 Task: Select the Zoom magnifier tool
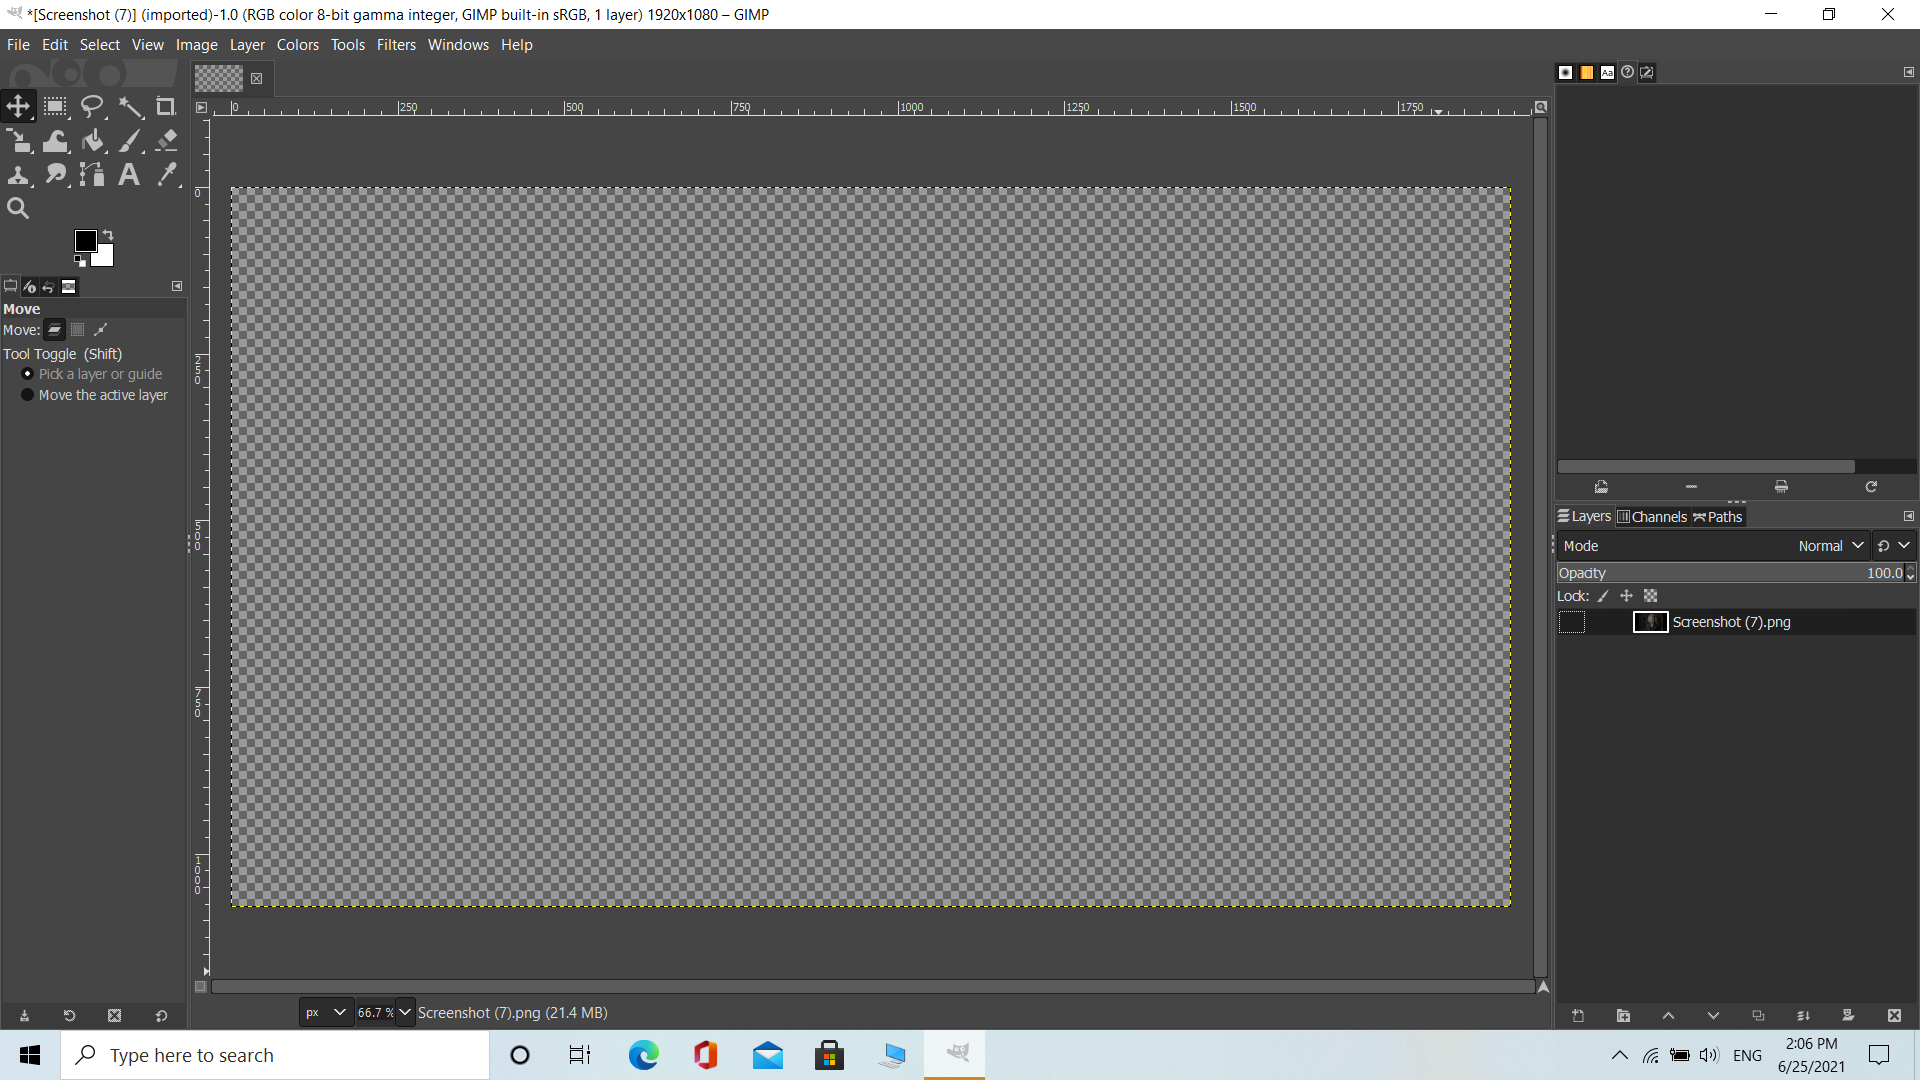tap(18, 208)
